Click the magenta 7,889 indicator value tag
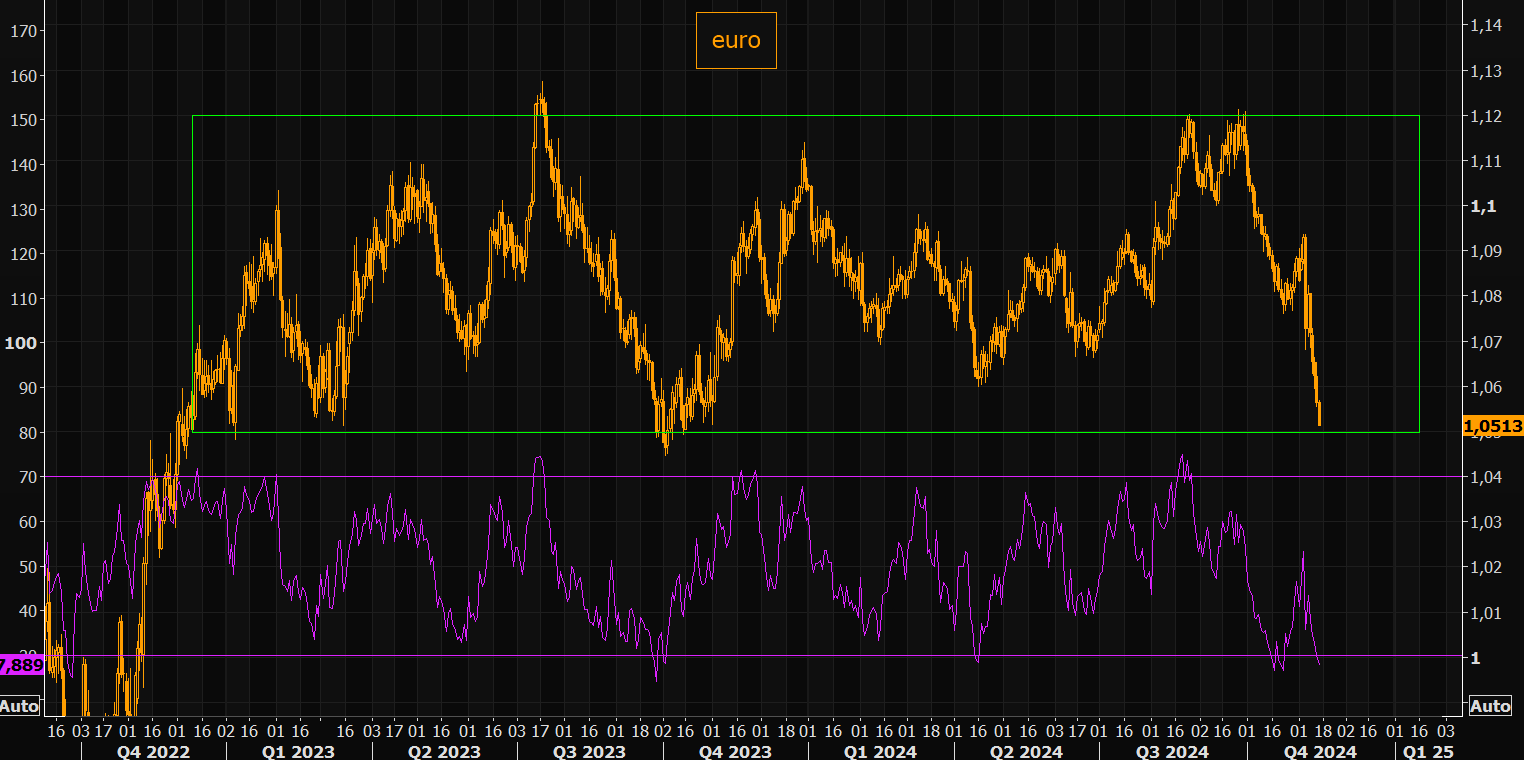This screenshot has height=760, width=1524. [x=21, y=665]
